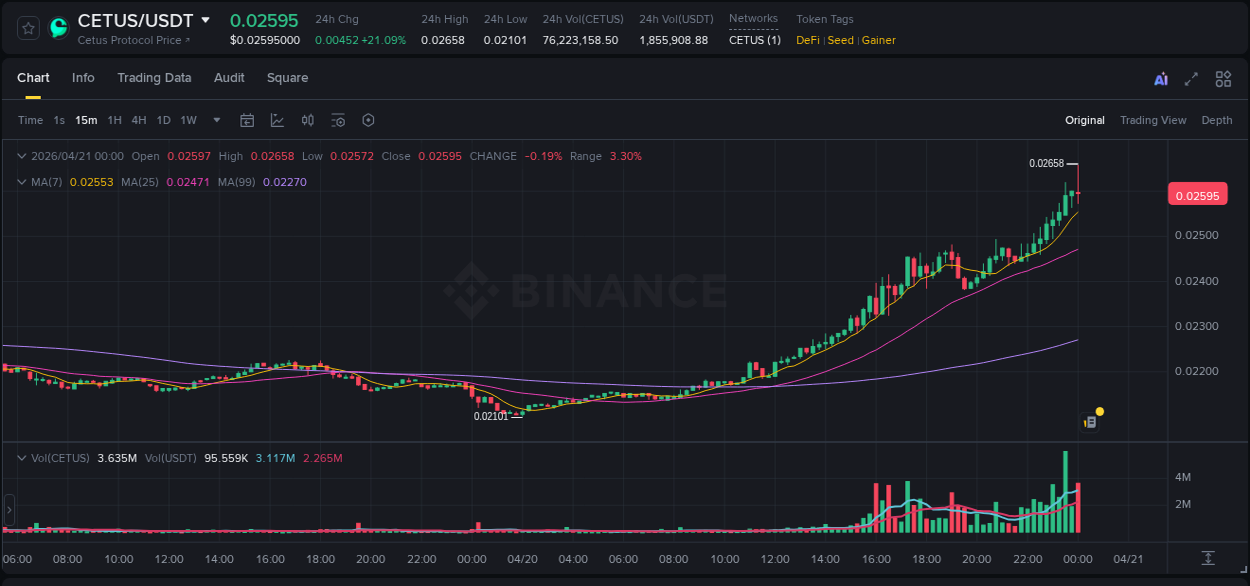Screen dimensions: 1250x586
Task: Open CETUS/USDT pair selector dropdown
Action: click(206, 20)
